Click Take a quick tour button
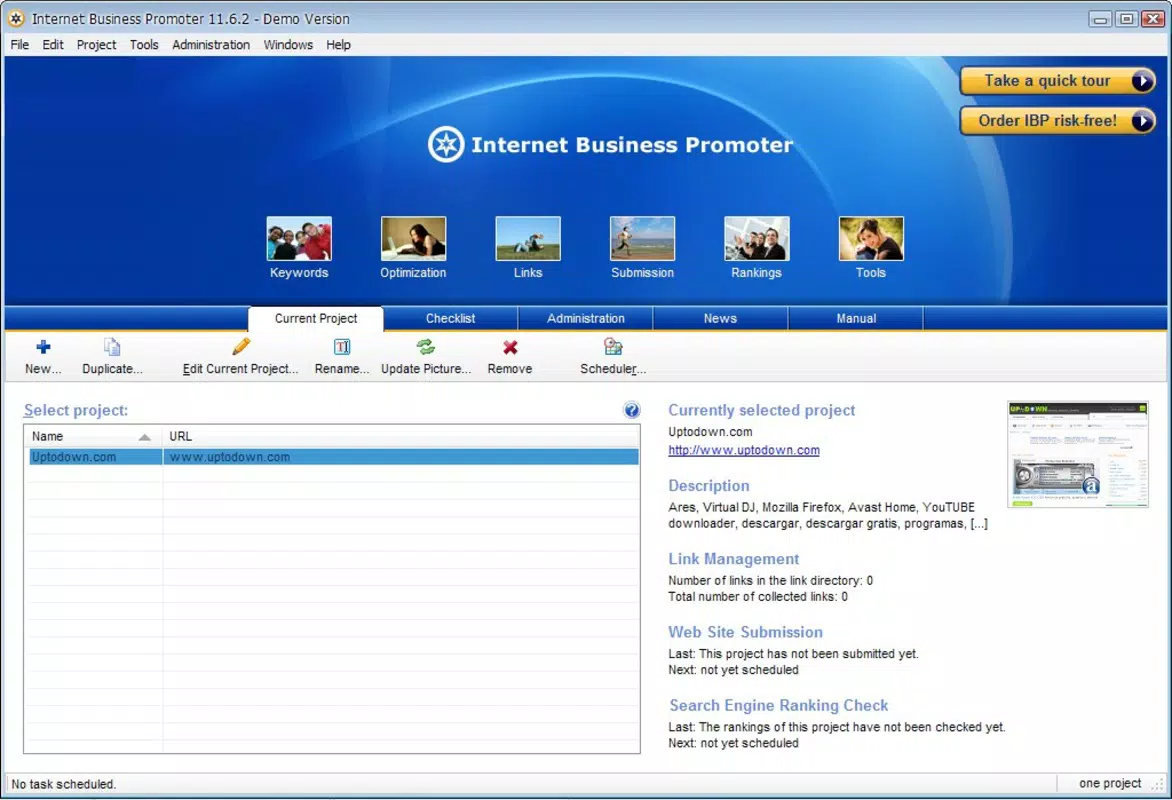Viewport: 1172px width, 800px height. coord(1058,81)
